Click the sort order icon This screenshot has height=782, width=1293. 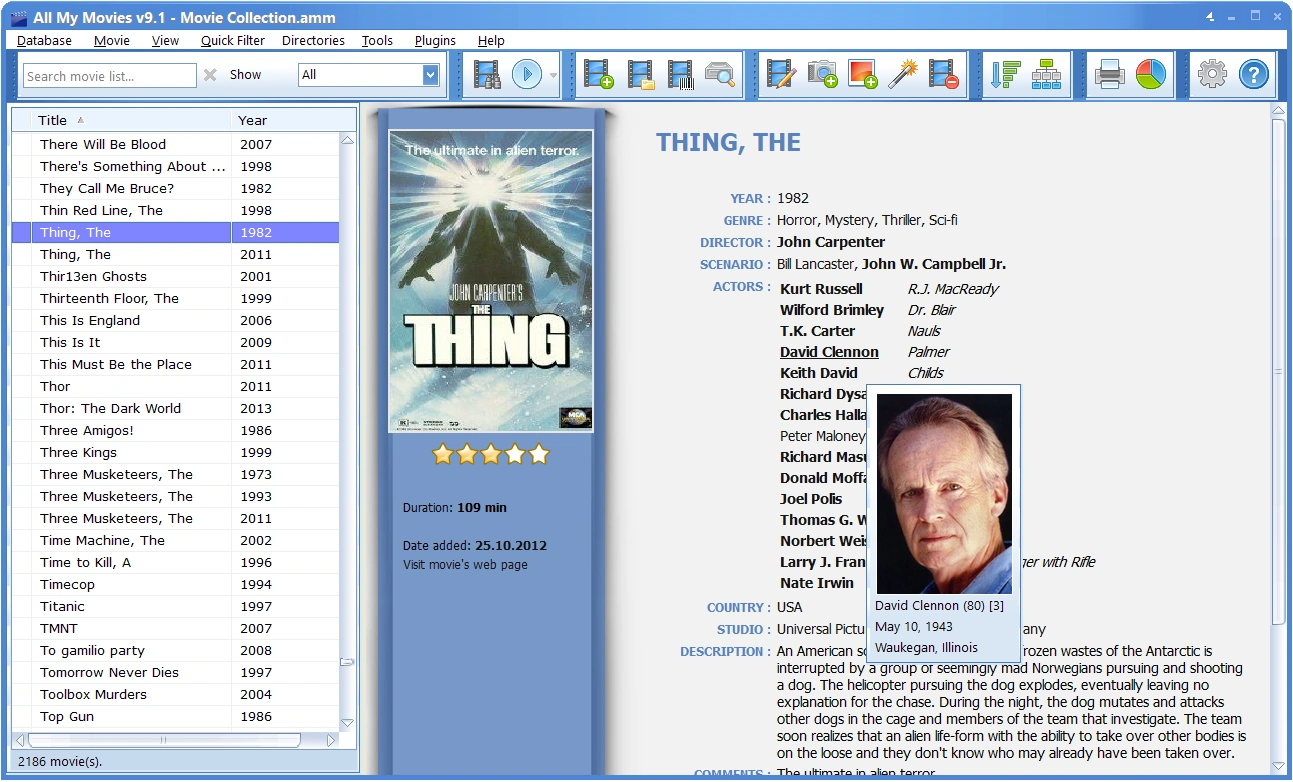tap(1005, 75)
